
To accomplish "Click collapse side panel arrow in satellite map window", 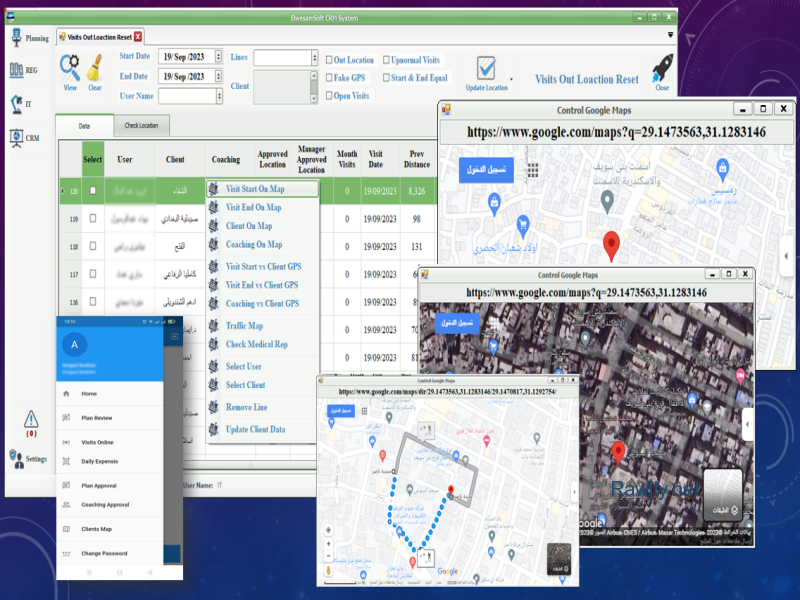I will [747, 424].
